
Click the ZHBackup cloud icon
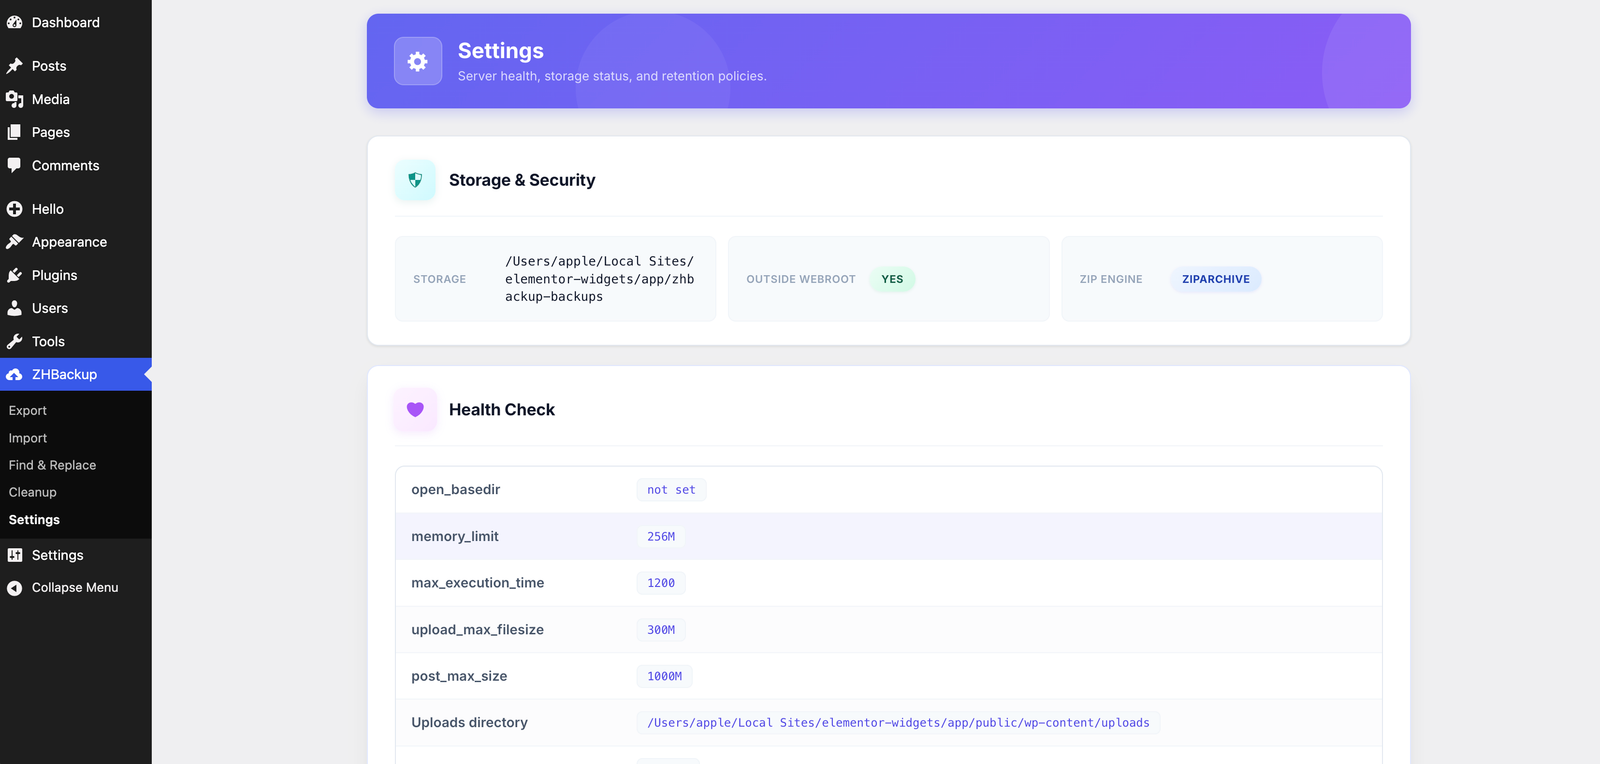(x=15, y=374)
